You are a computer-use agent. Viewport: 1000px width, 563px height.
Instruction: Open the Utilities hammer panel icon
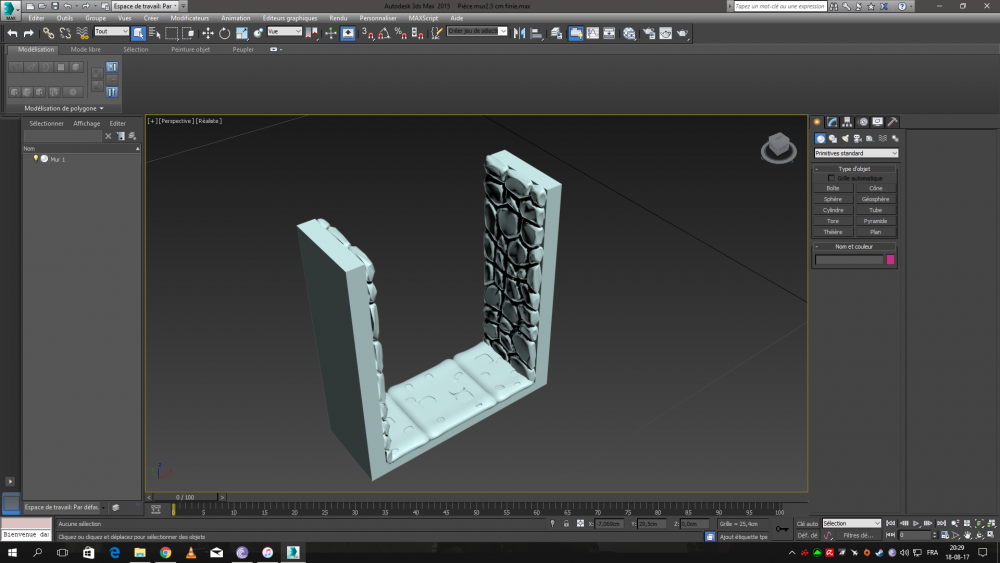tap(893, 122)
